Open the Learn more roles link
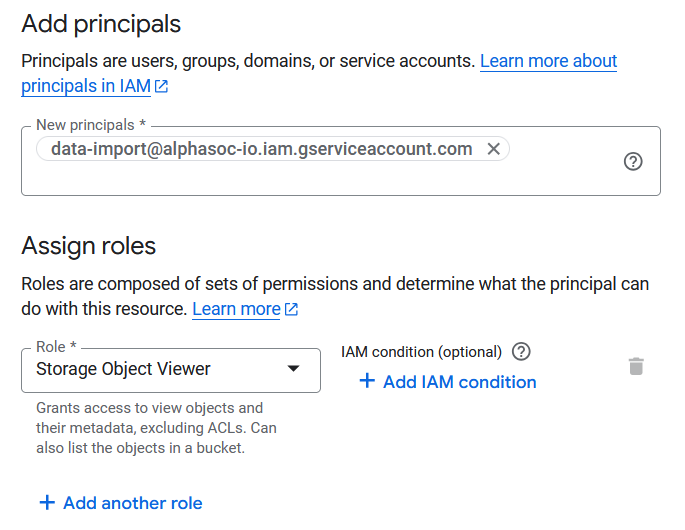685x530 pixels. click(236, 309)
